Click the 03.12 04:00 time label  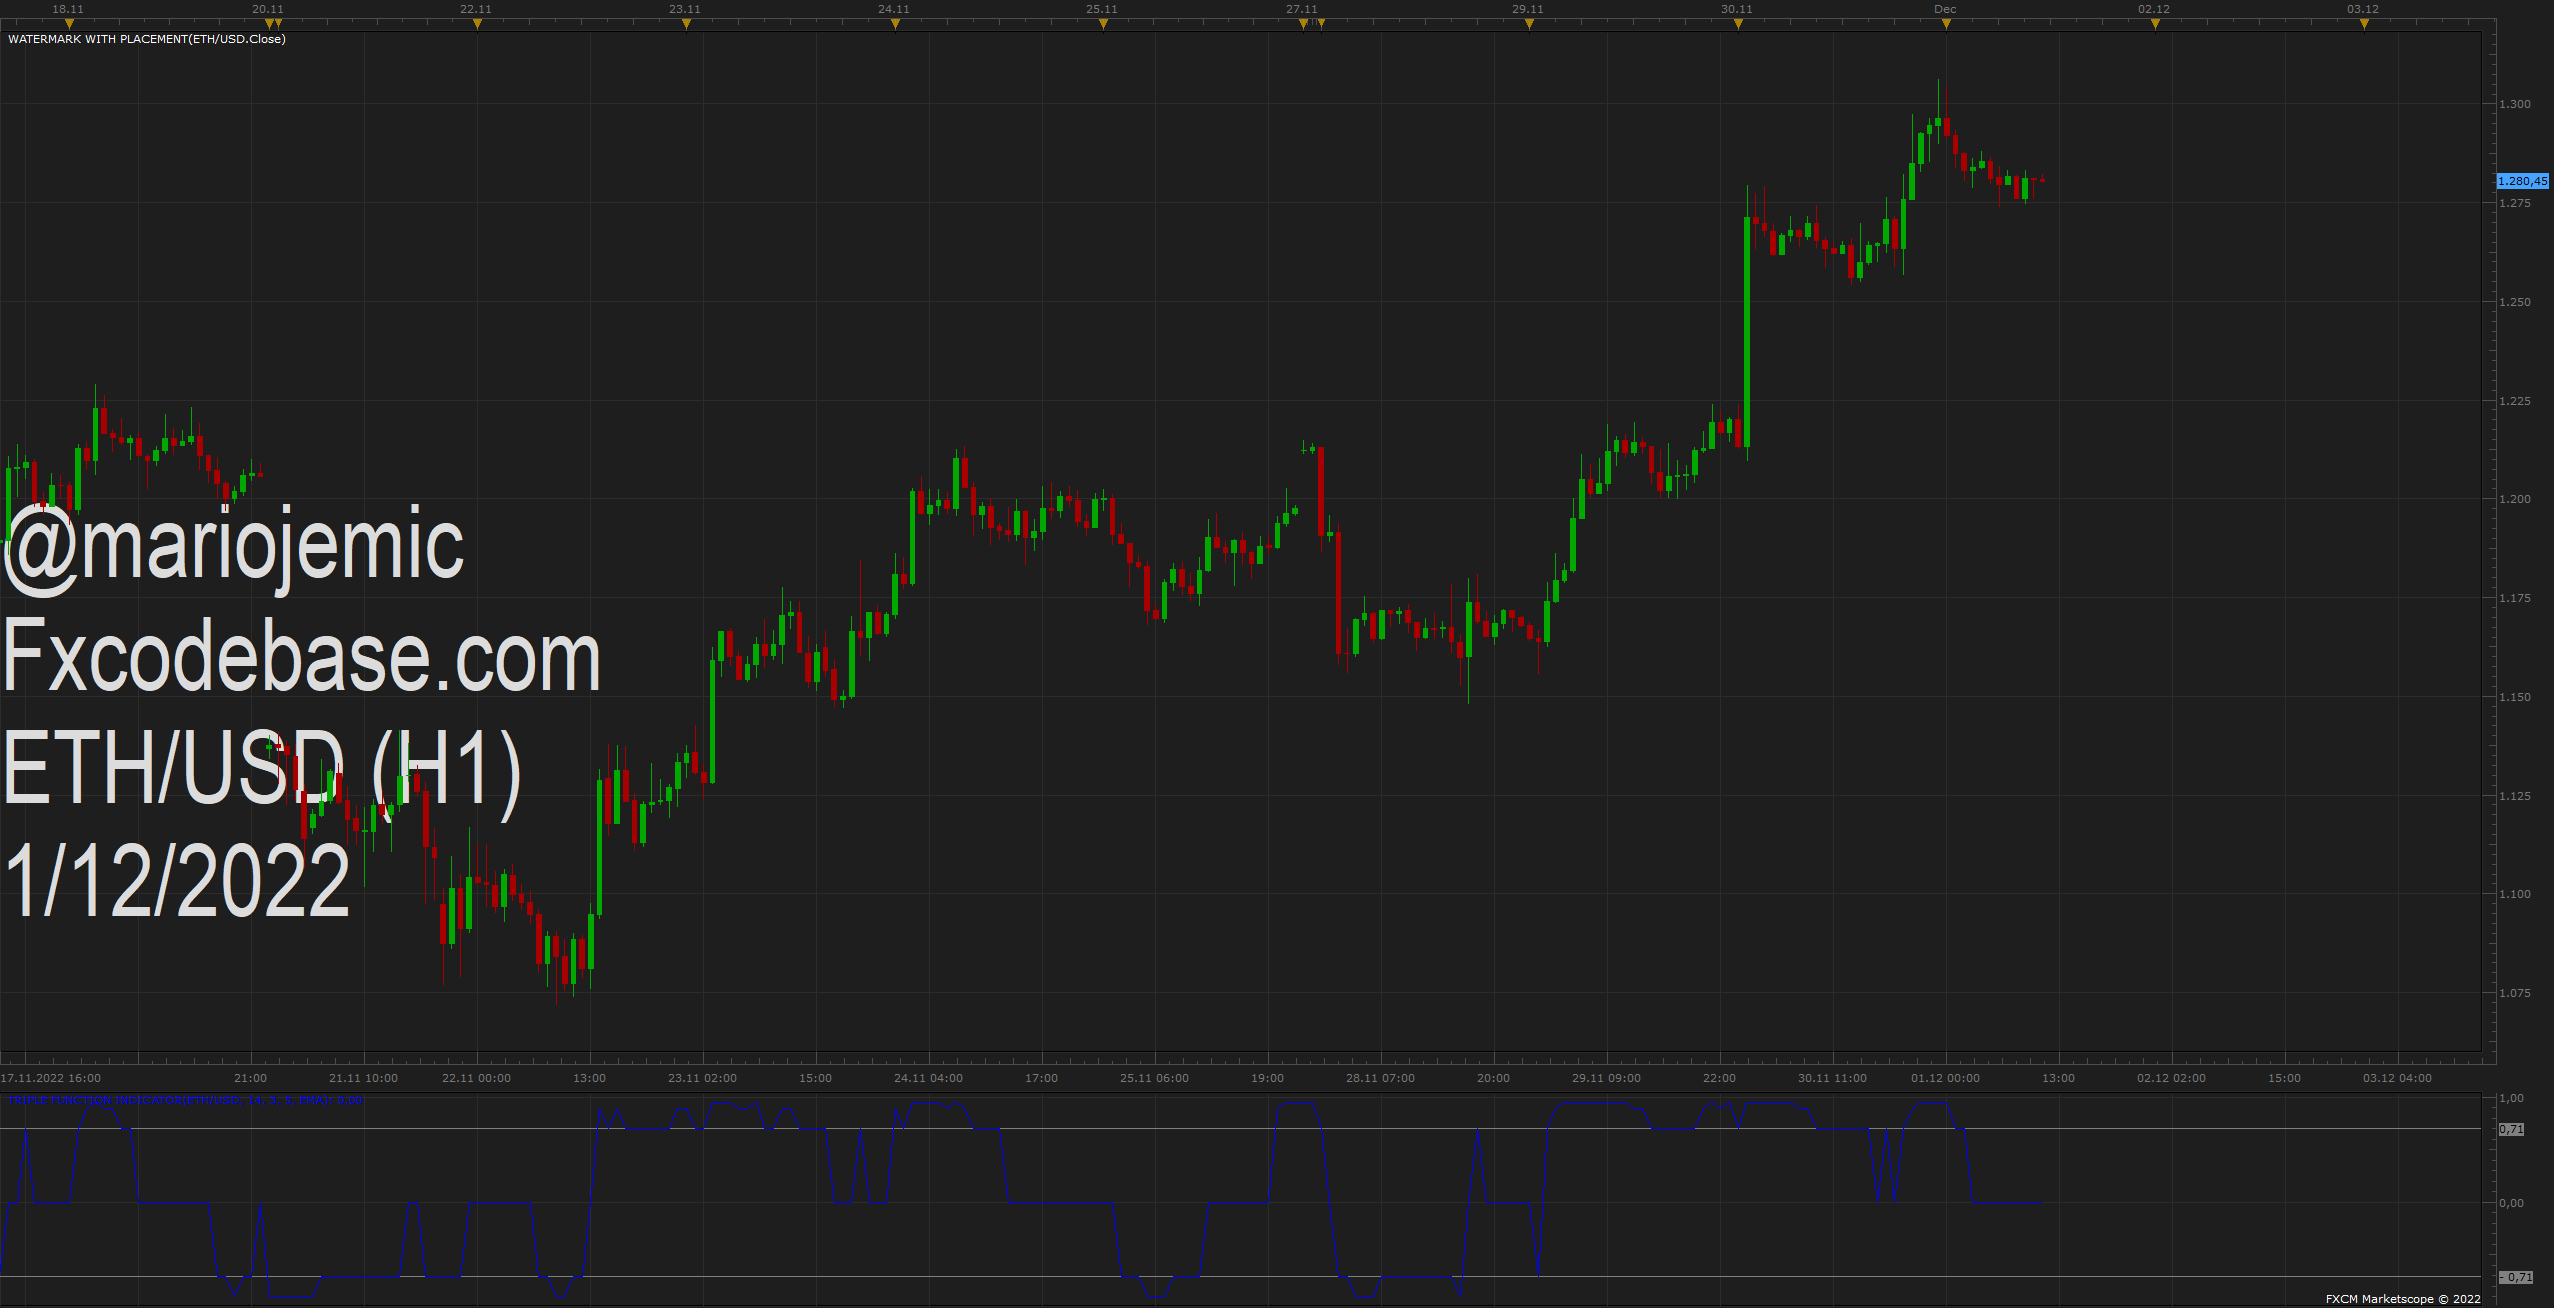click(x=2397, y=1078)
